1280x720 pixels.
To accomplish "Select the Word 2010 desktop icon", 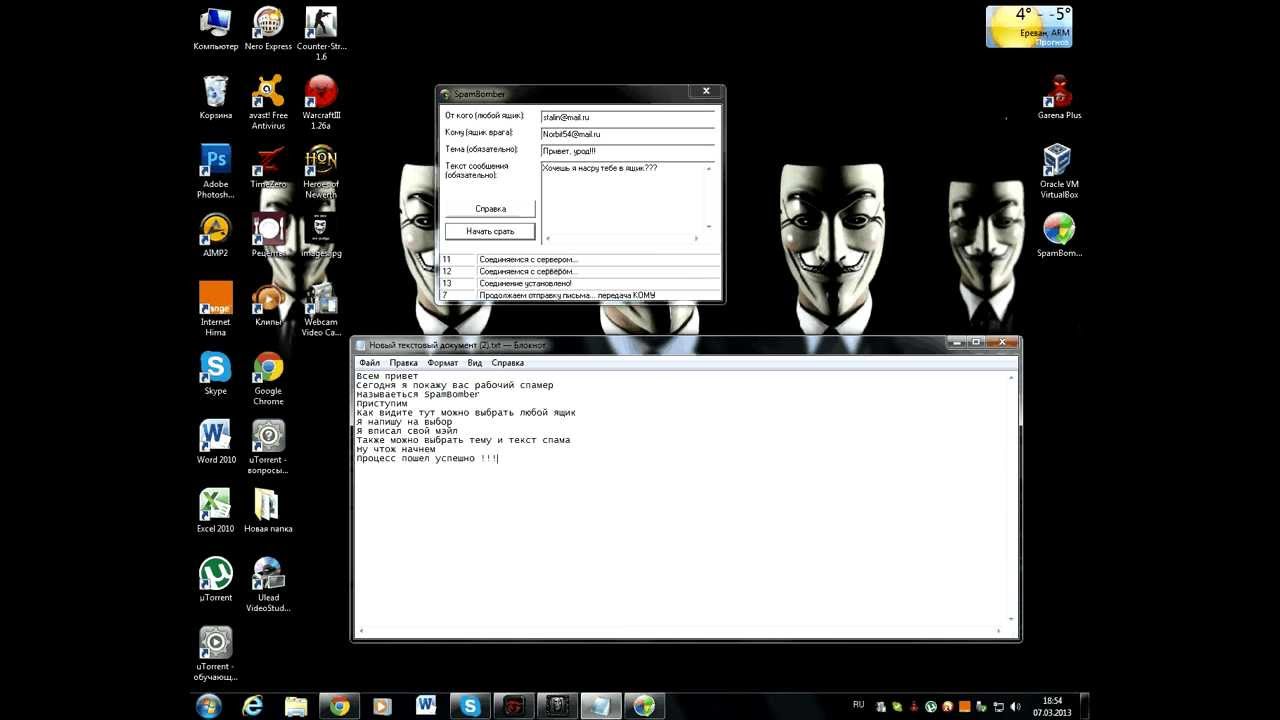I will pyautogui.click(x=216, y=443).
